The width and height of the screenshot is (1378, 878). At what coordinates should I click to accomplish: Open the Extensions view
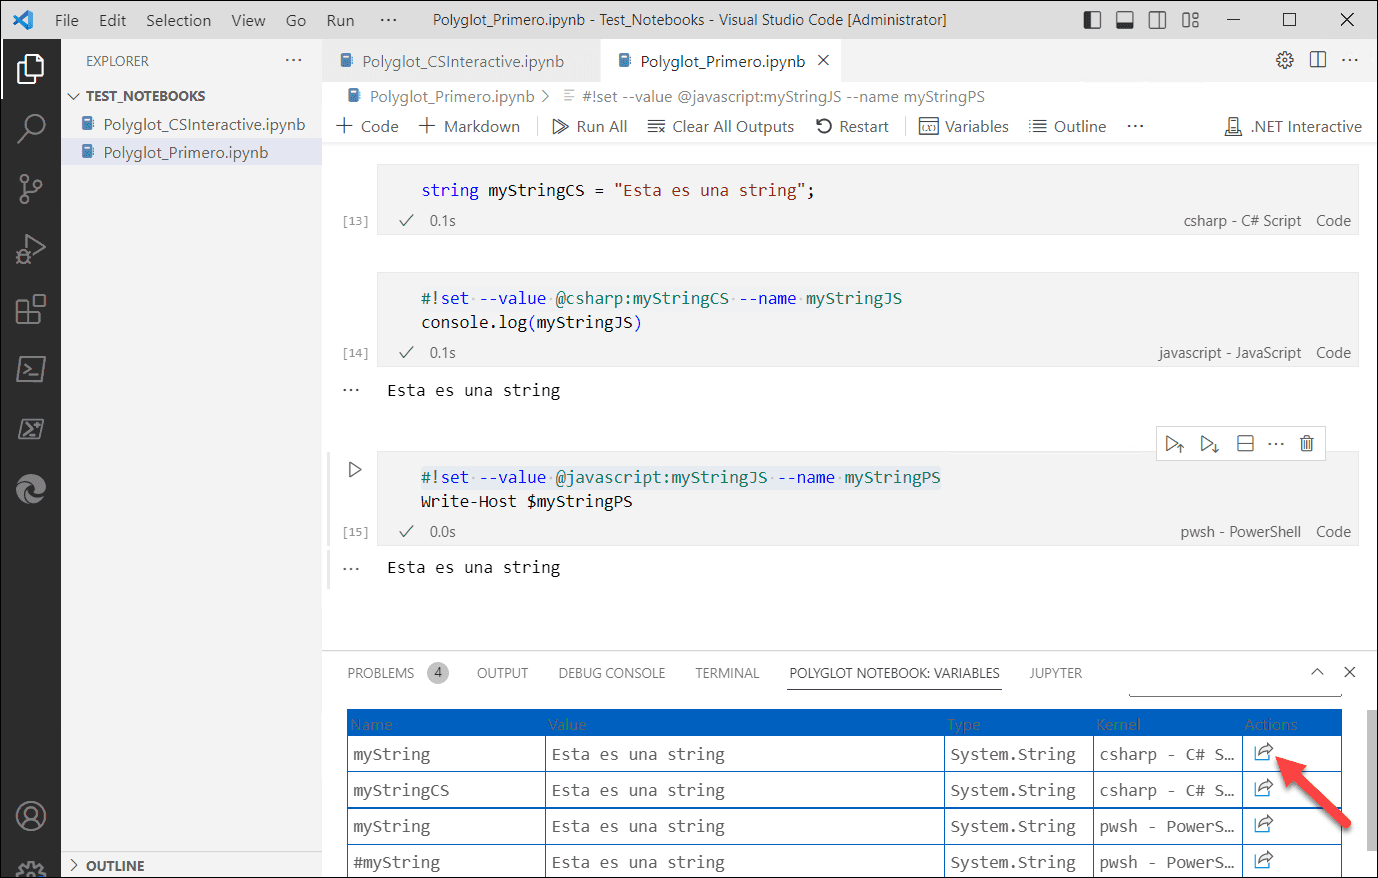(31, 309)
